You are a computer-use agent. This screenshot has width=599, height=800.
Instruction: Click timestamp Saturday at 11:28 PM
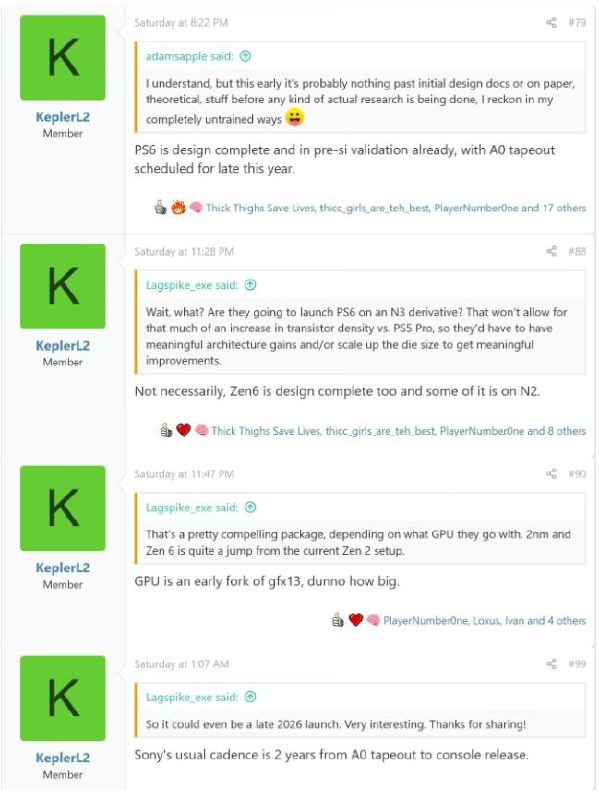click(x=184, y=251)
